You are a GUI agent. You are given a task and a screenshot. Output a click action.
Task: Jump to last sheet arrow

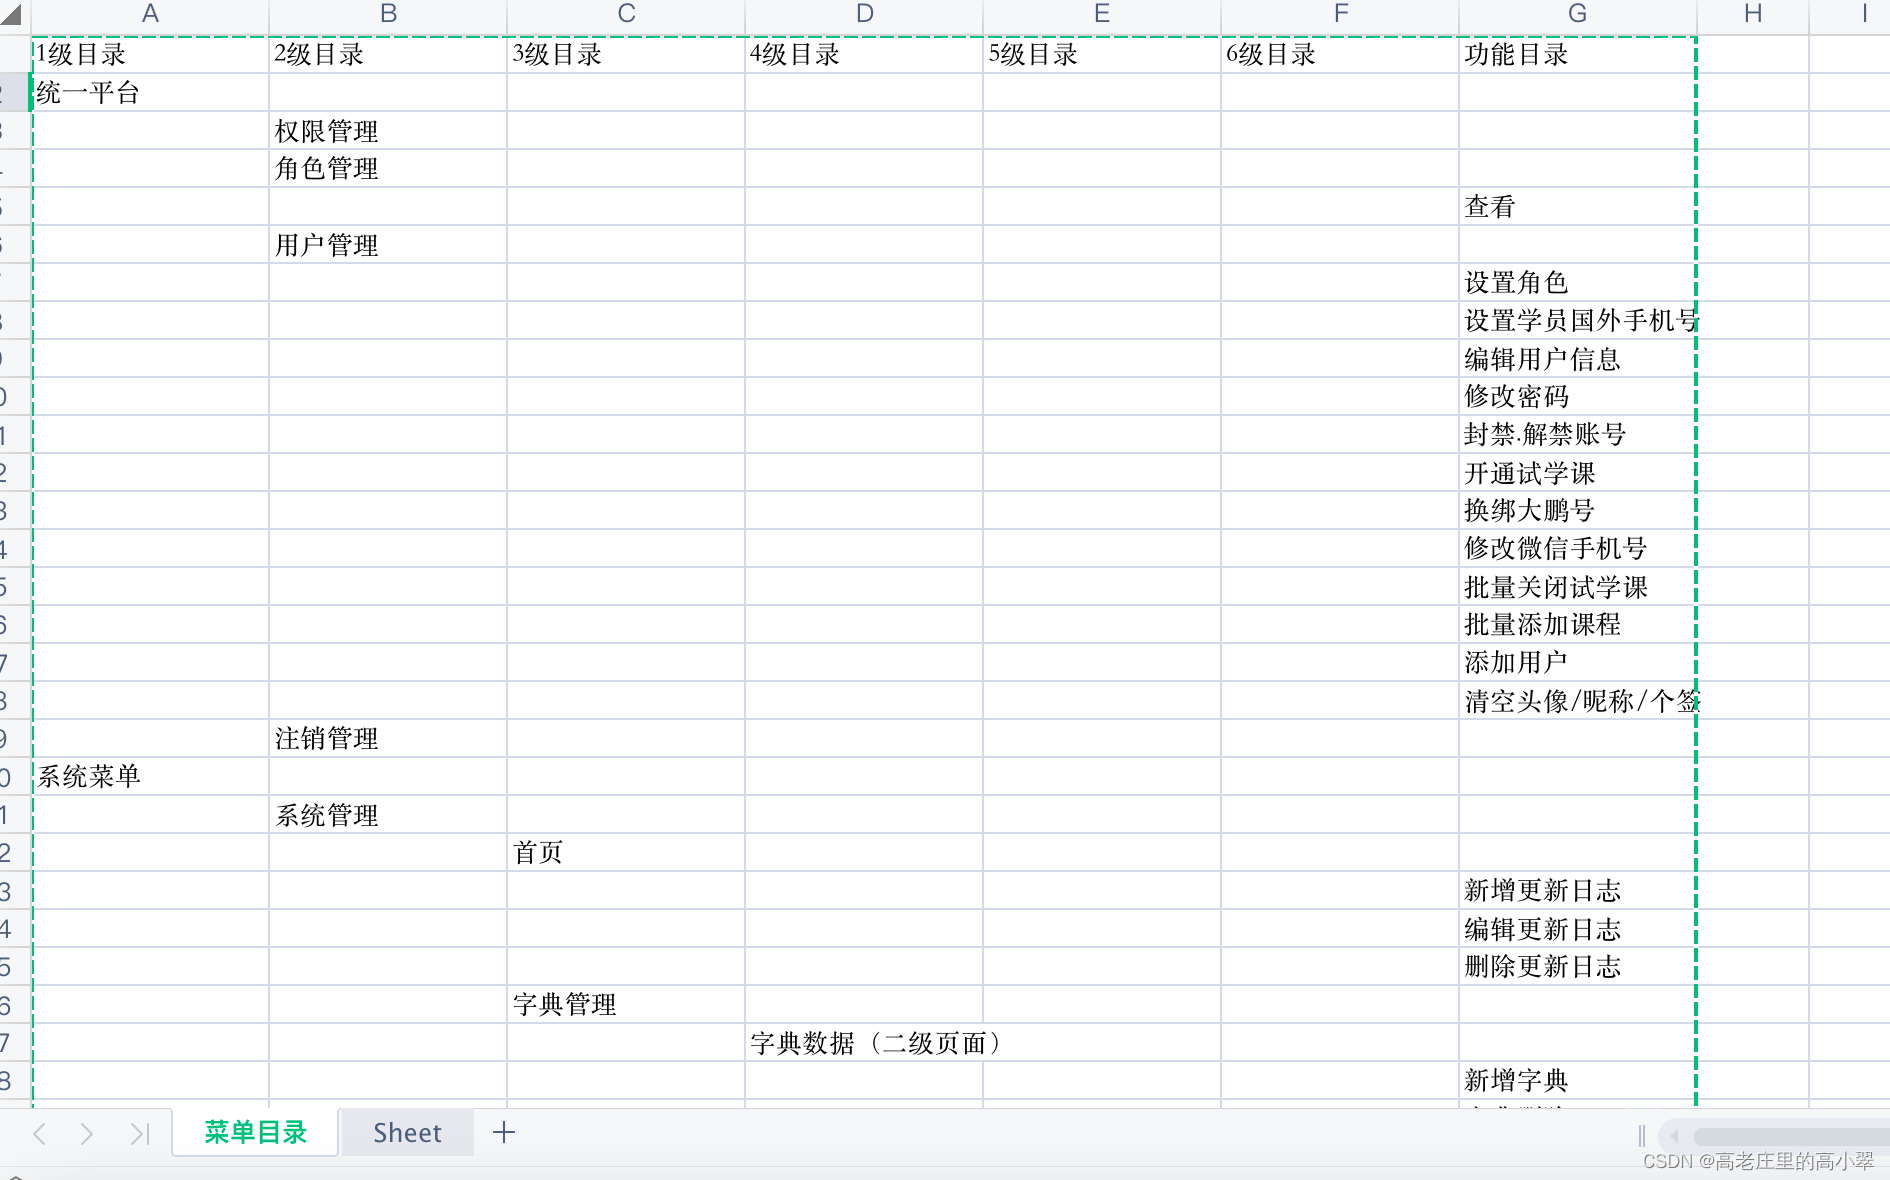pos(140,1133)
